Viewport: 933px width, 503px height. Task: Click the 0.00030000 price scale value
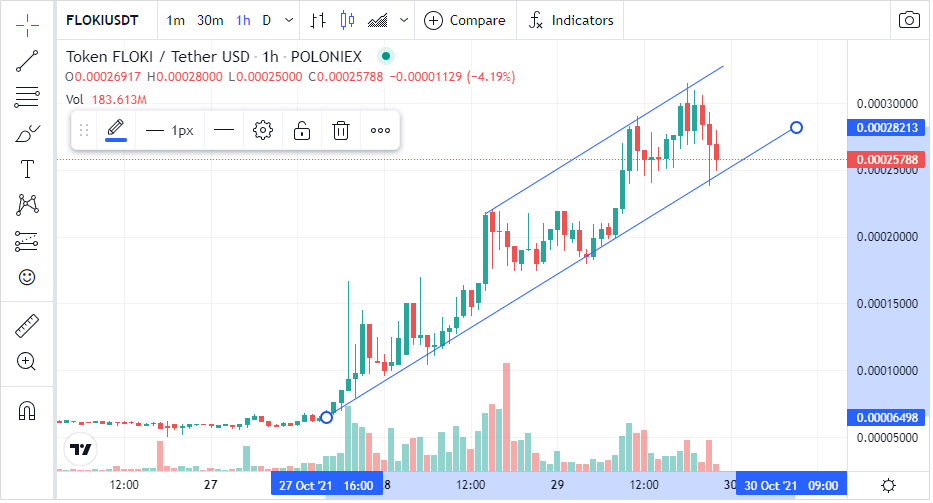[x=887, y=104]
